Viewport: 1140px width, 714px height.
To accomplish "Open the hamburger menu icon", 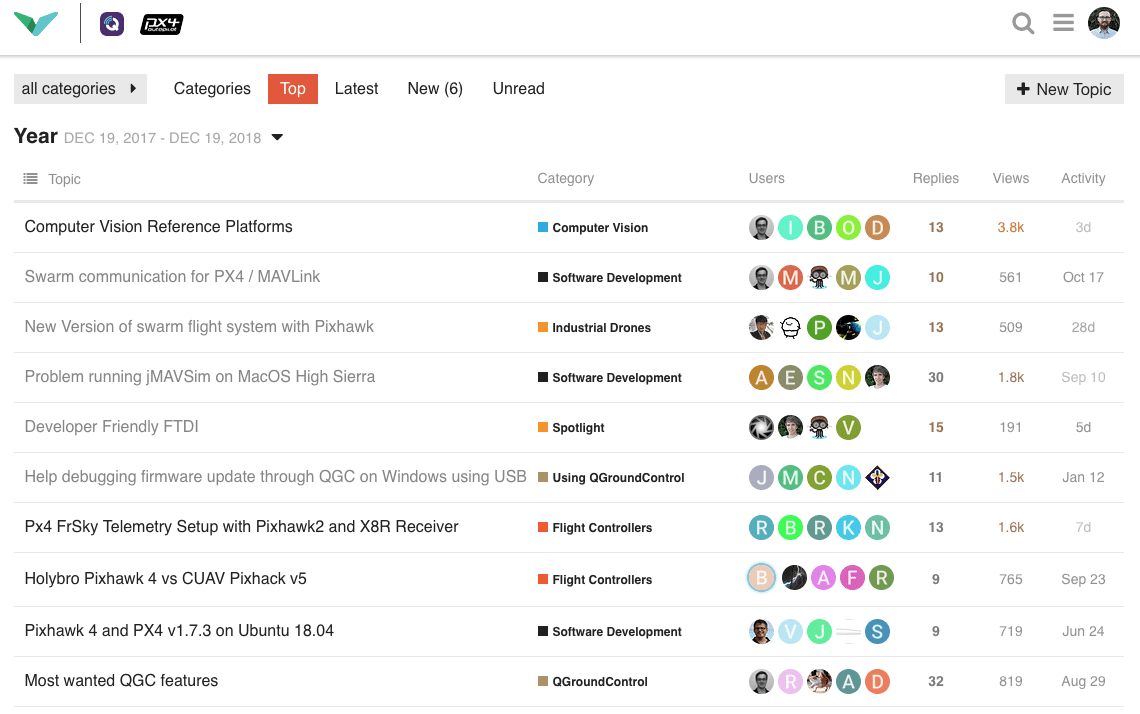I will click(x=1063, y=23).
